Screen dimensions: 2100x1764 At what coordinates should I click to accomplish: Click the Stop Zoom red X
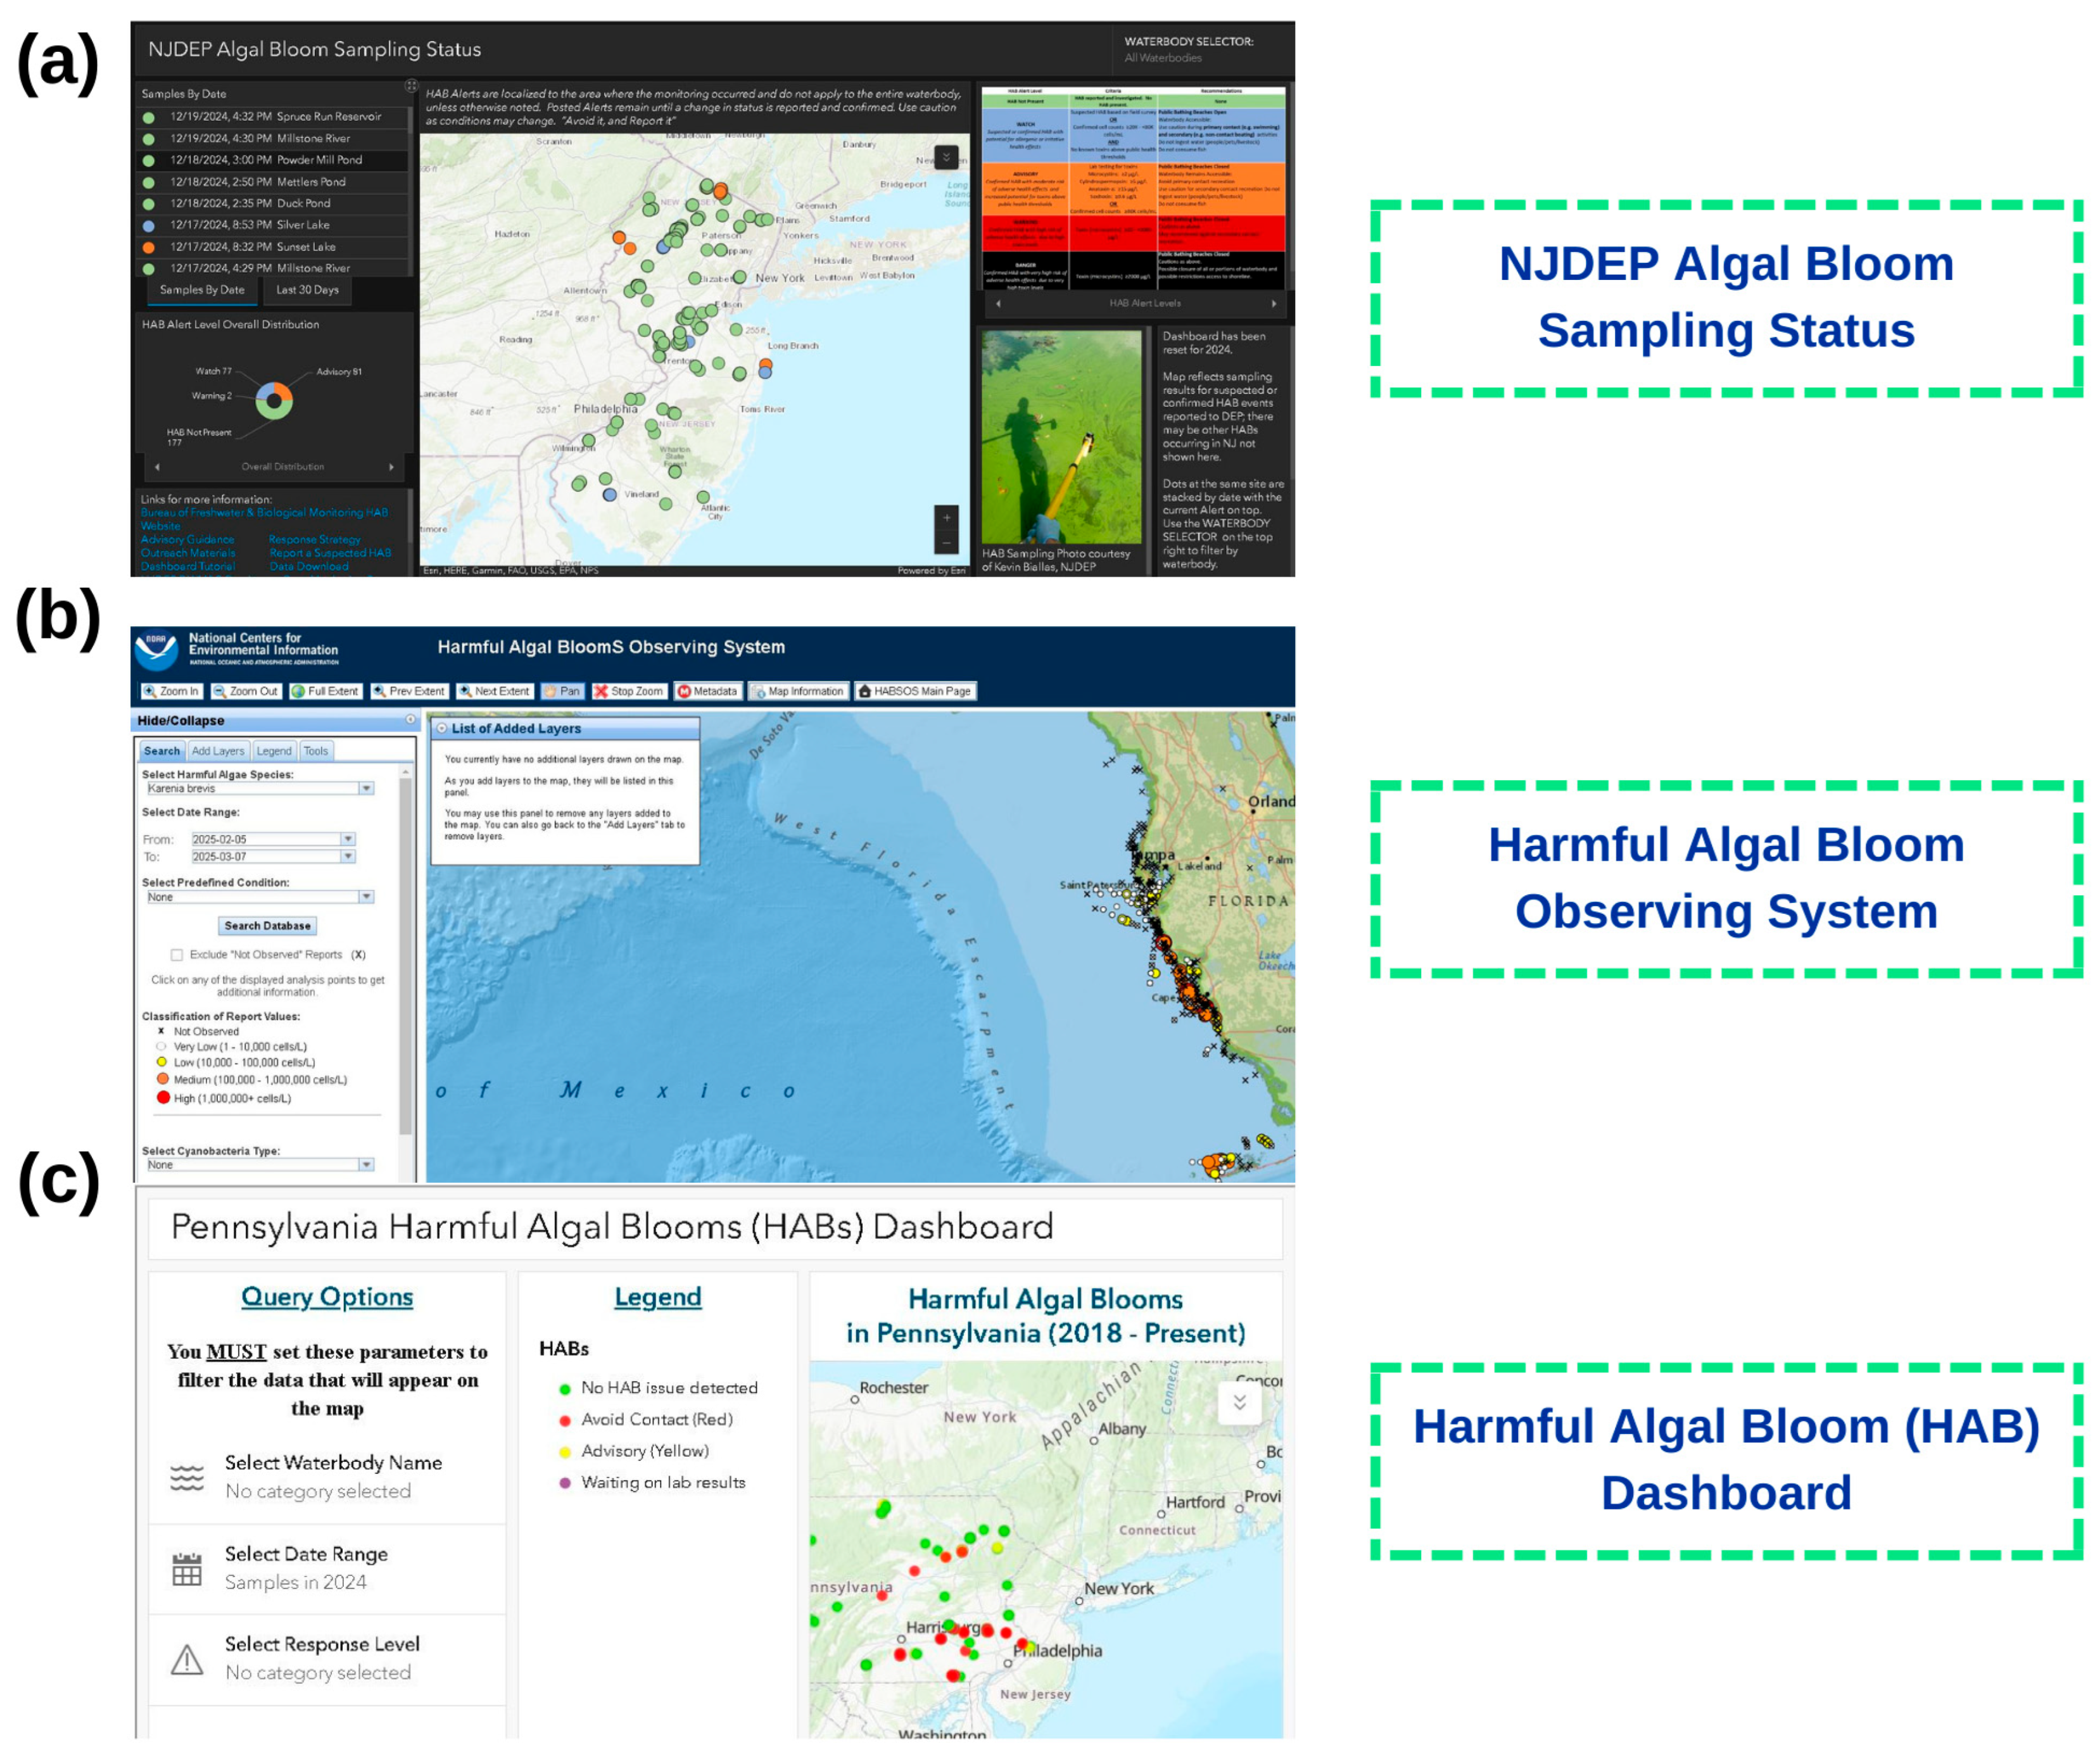601,691
